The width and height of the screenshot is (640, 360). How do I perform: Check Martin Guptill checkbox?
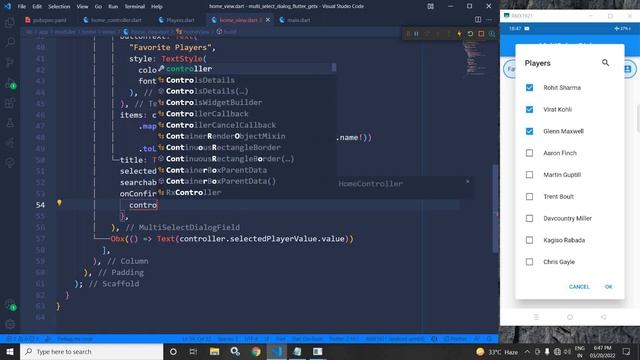pos(529,175)
